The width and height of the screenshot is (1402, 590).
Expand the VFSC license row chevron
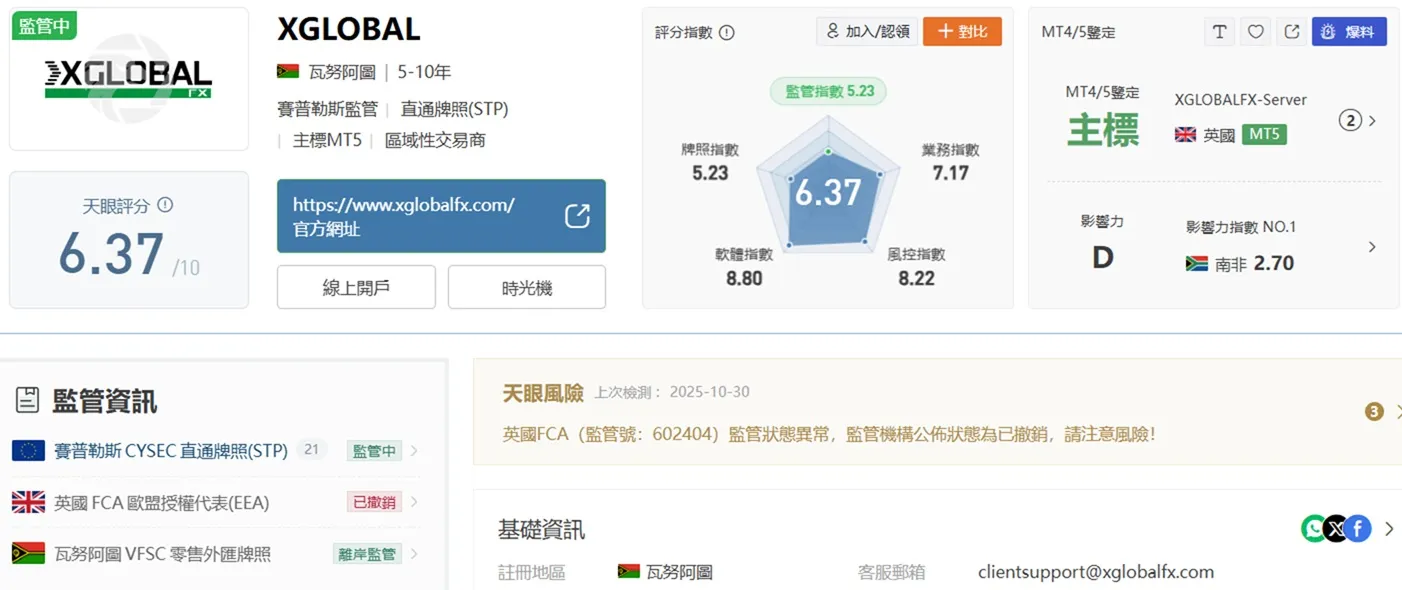414,553
